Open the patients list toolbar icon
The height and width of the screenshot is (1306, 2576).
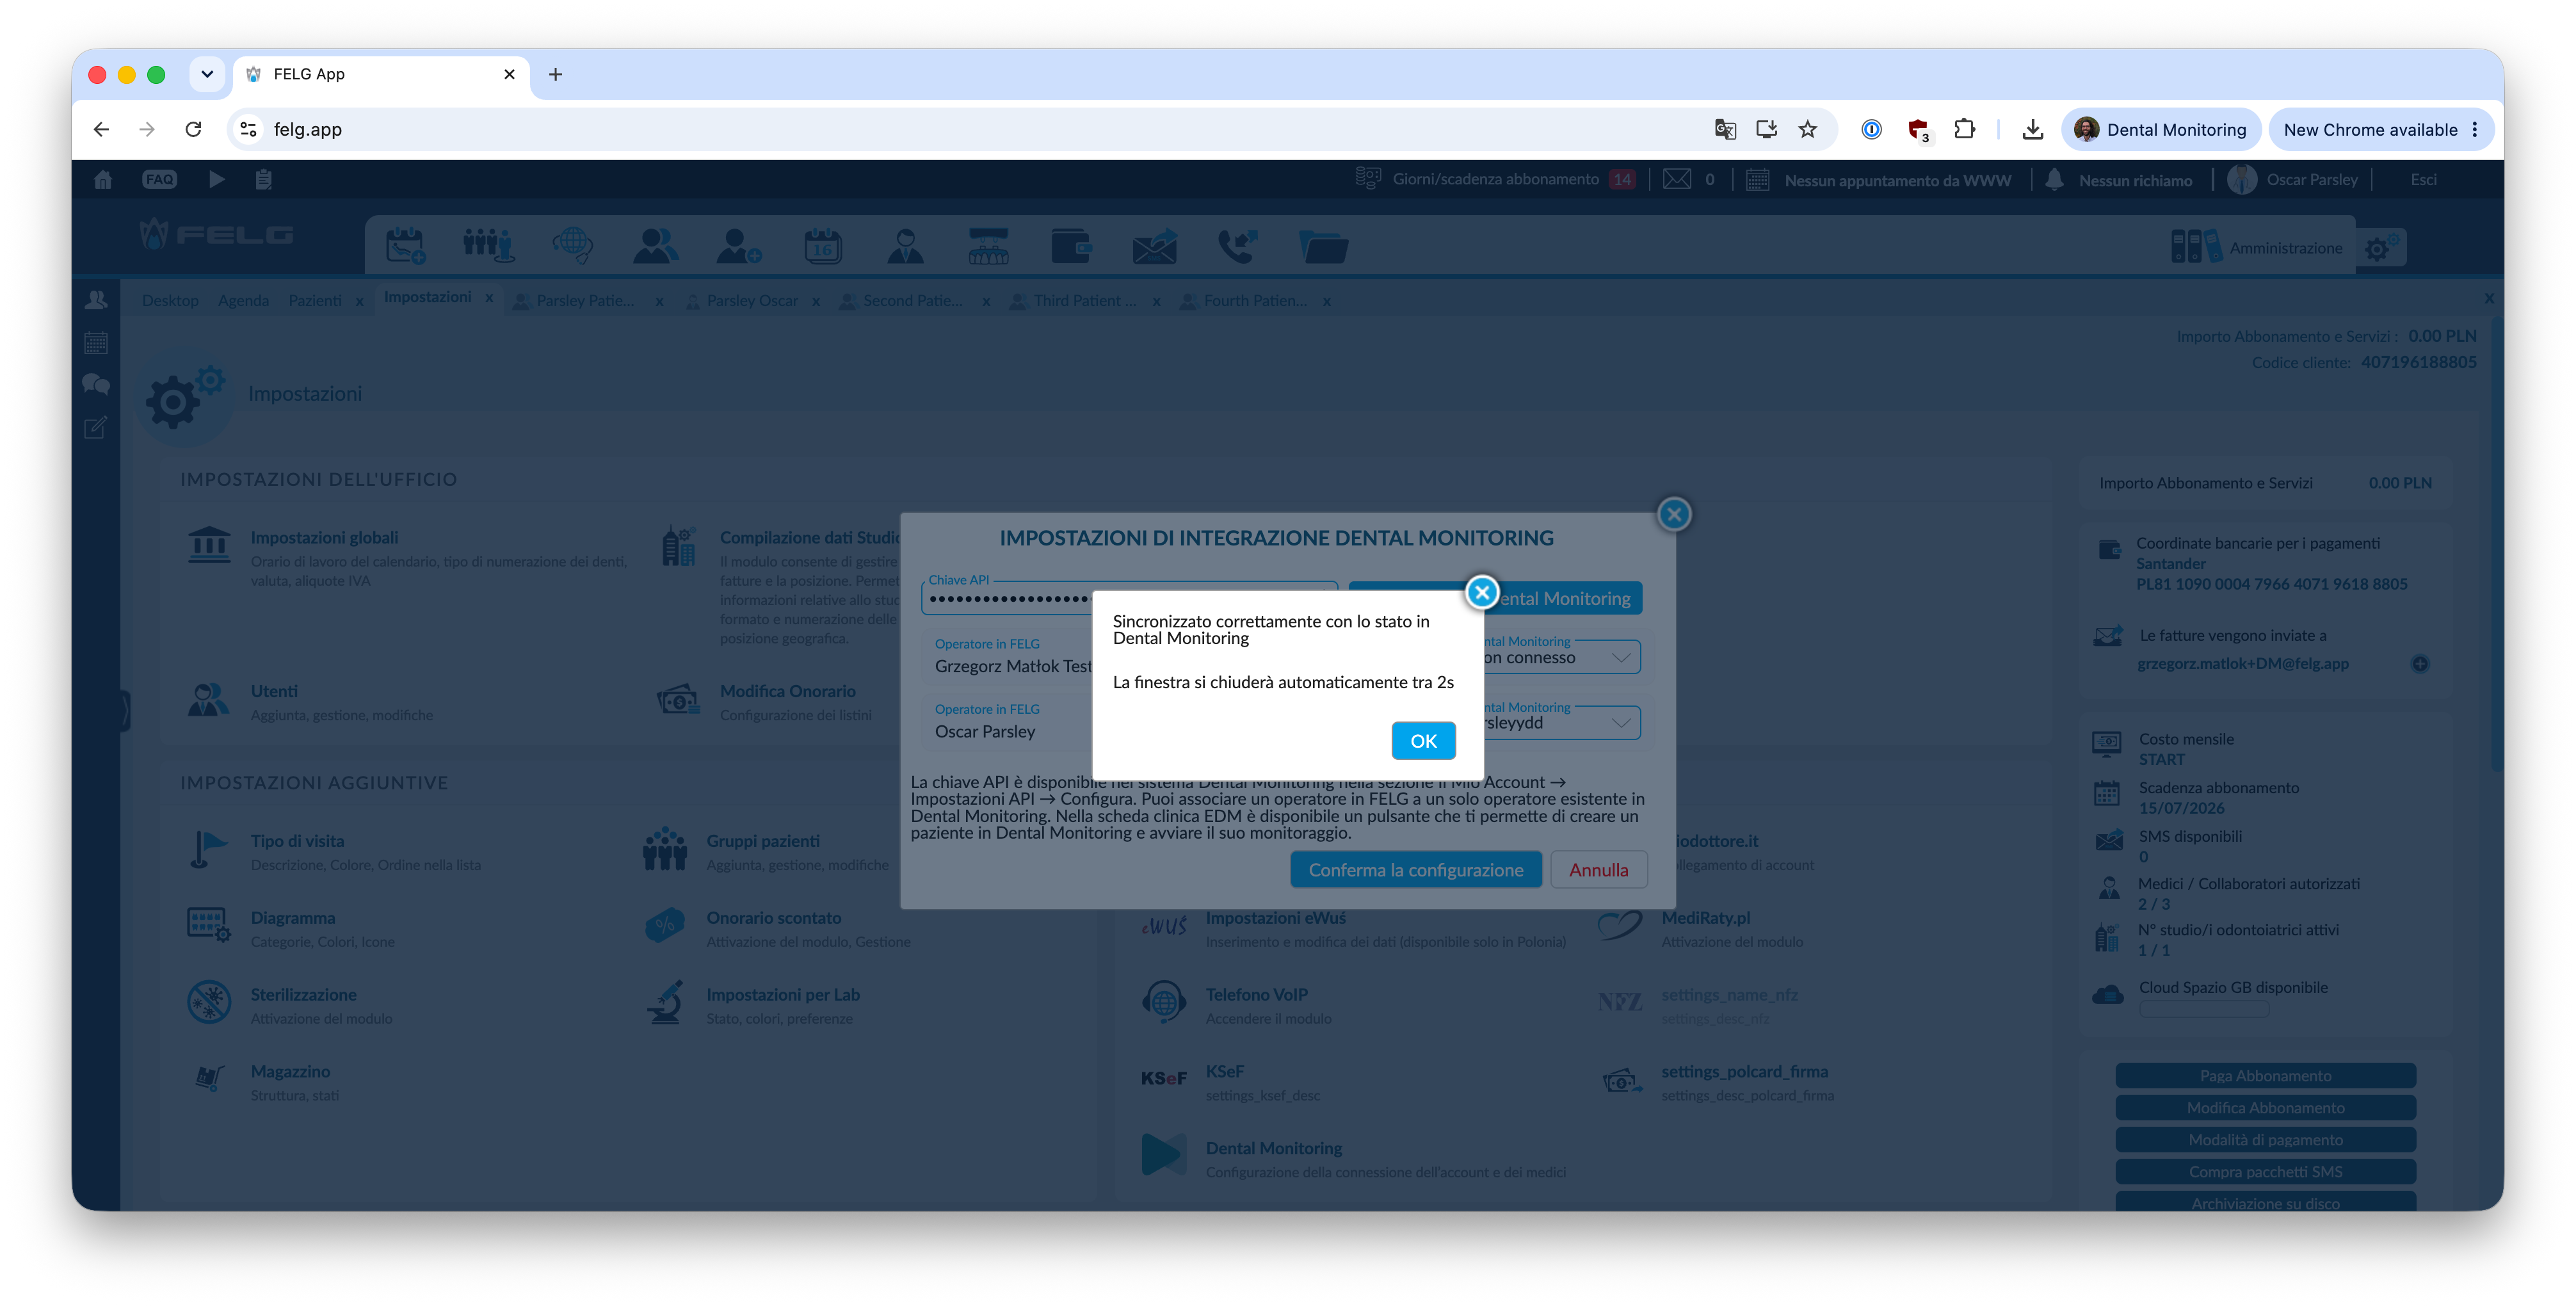(x=655, y=246)
